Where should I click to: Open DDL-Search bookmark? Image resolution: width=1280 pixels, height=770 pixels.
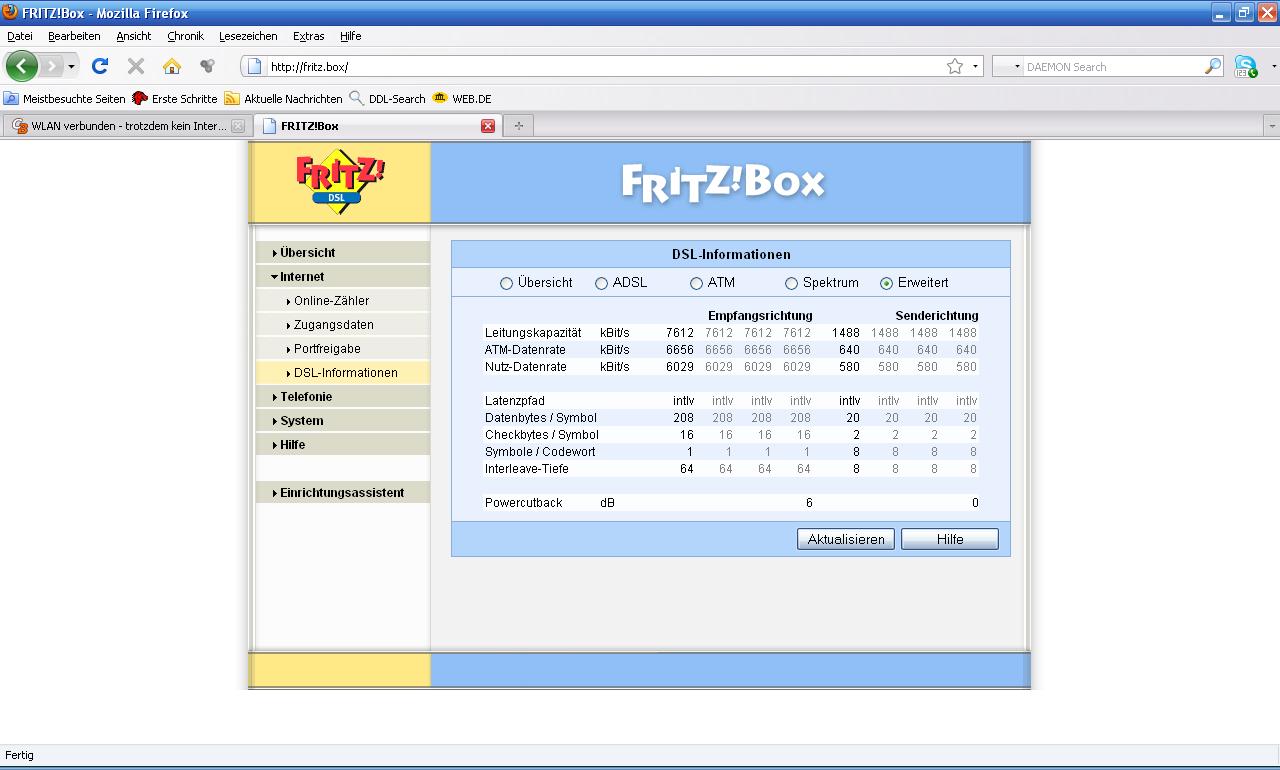click(387, 99)
